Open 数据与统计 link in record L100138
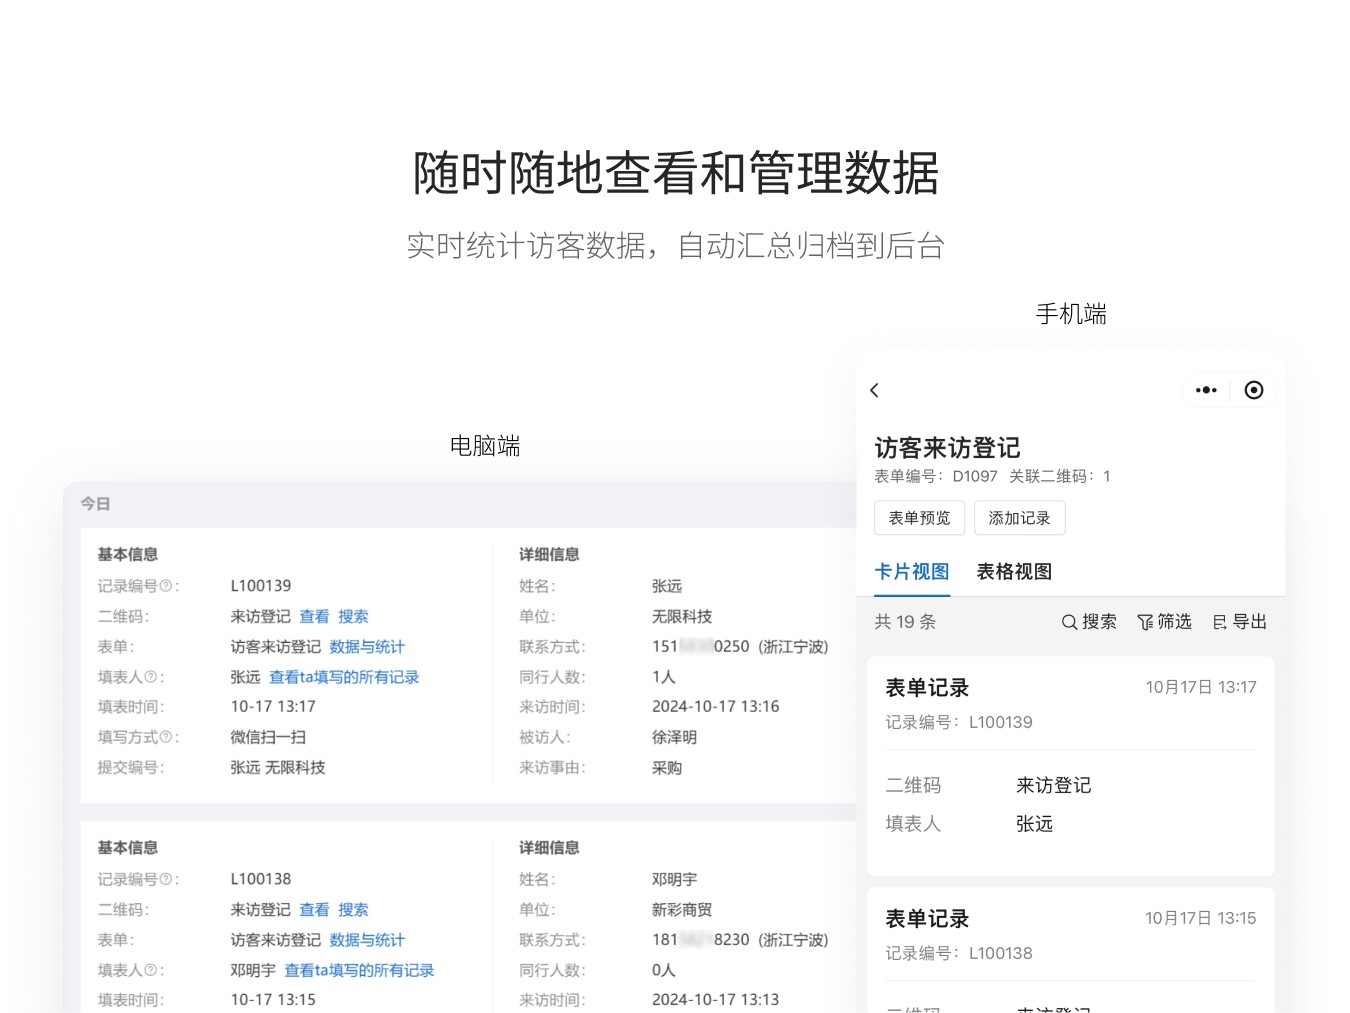1350x1013 pixels. click(367, 940)
